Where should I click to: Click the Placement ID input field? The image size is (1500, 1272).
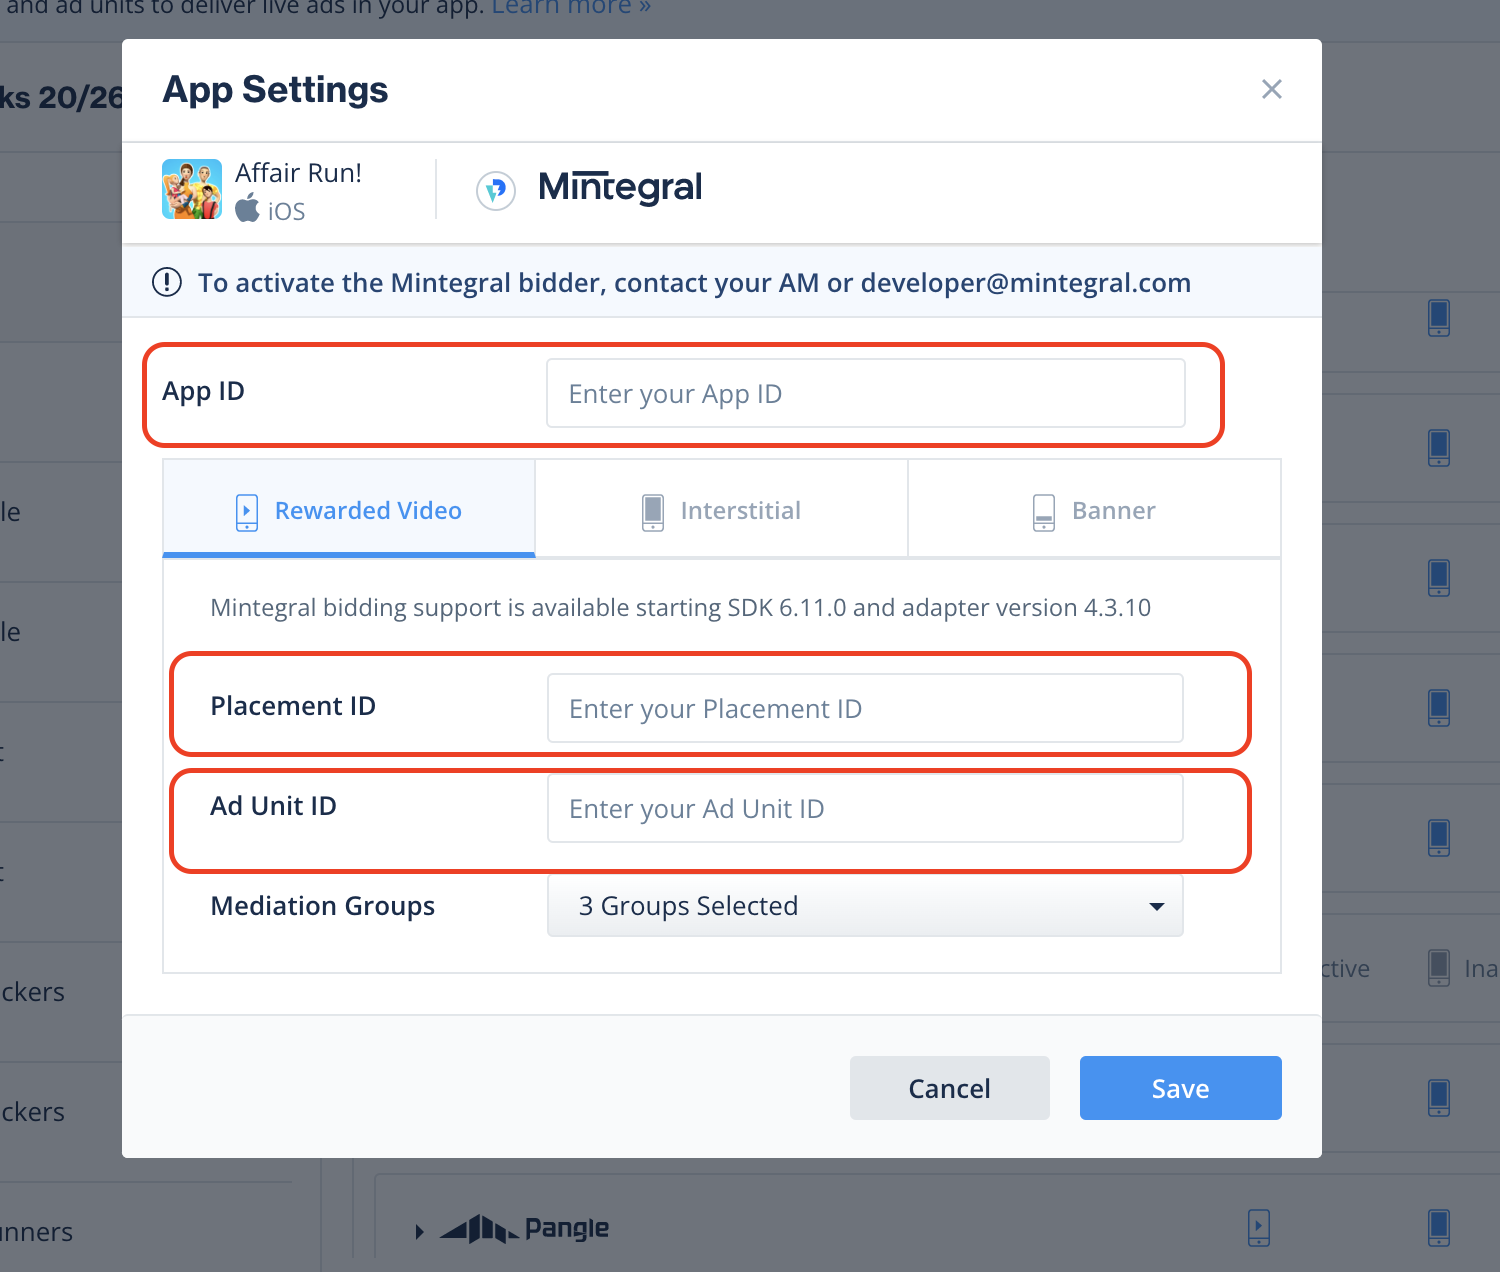pyautogui.click(x=865, y=708)
